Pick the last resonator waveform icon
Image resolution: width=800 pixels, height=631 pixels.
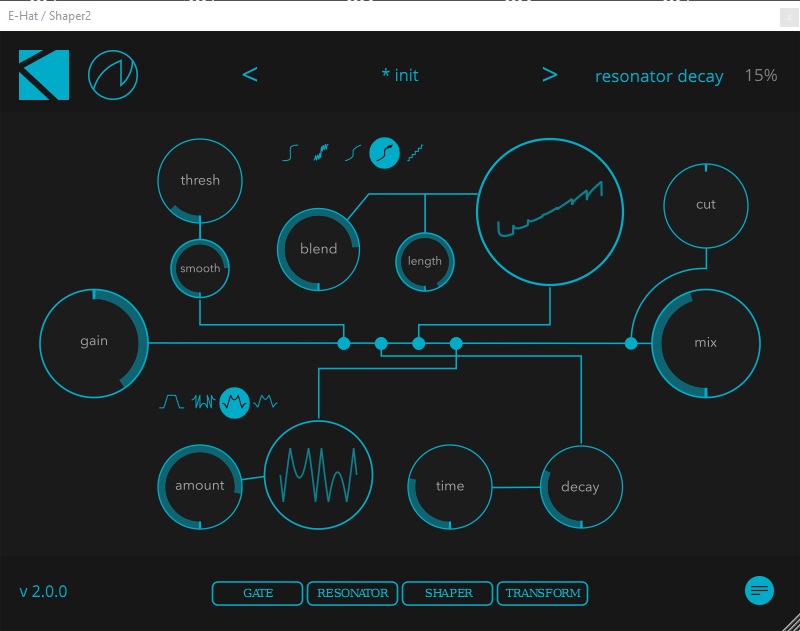tap(265, 402)
